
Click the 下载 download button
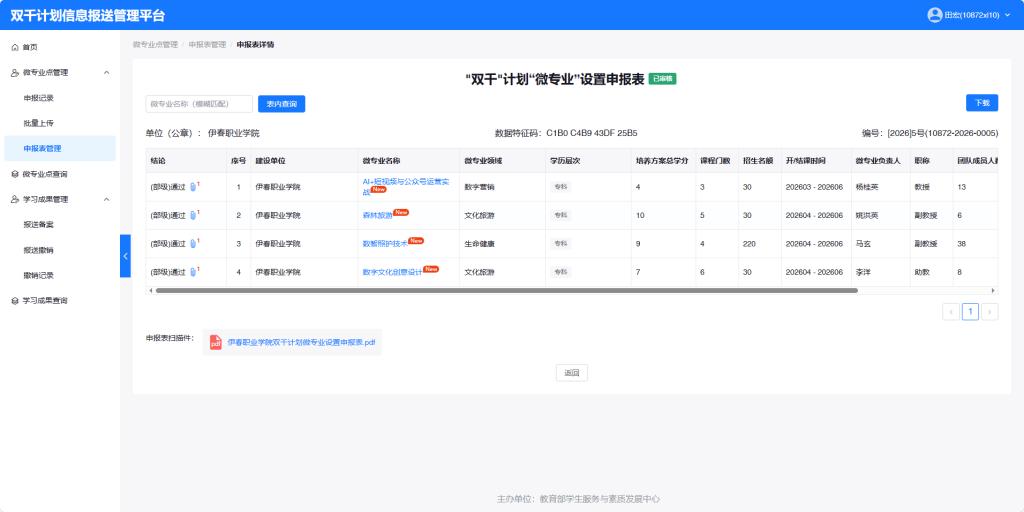click(x=982, y=103)
